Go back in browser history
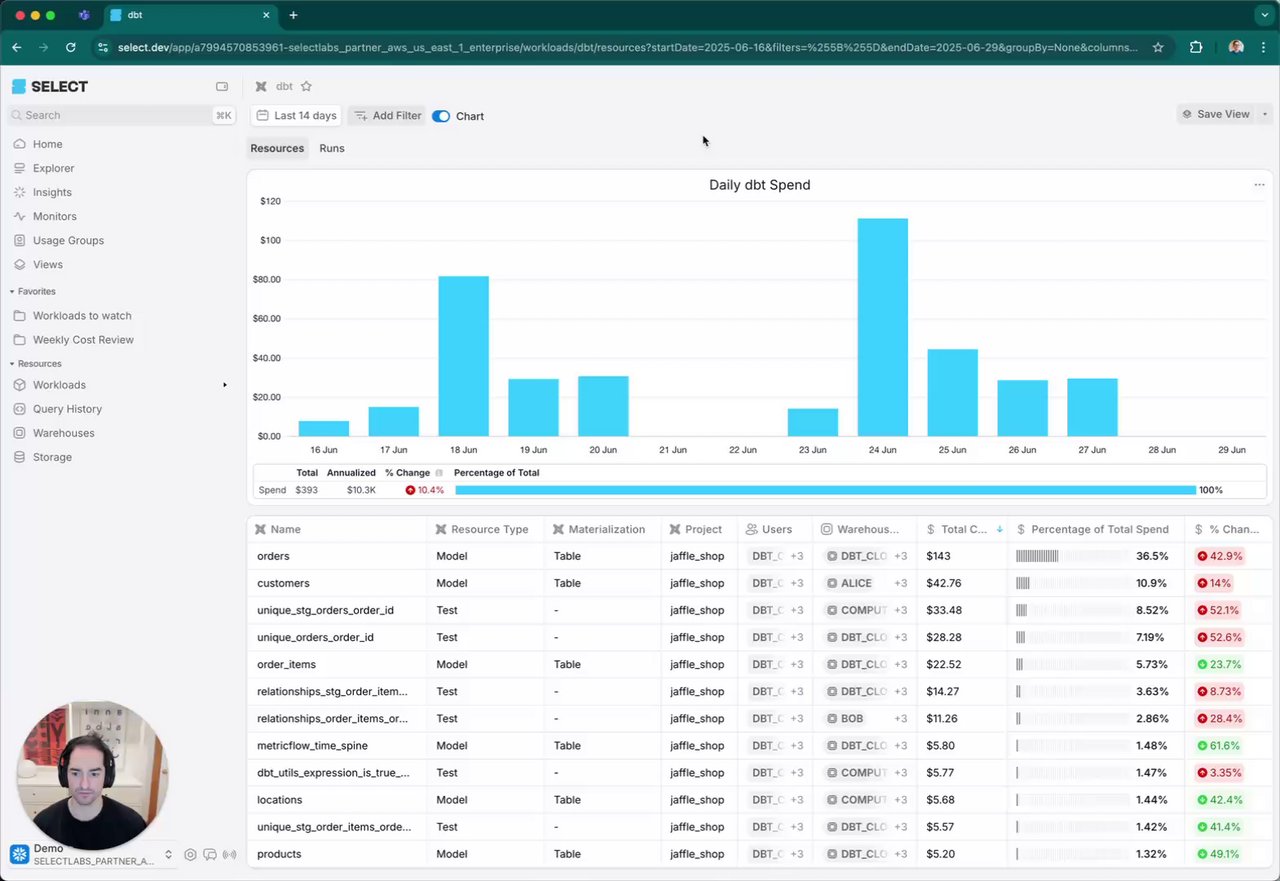The width and height of the screenshot is (1280, 881). pos(17,47)
